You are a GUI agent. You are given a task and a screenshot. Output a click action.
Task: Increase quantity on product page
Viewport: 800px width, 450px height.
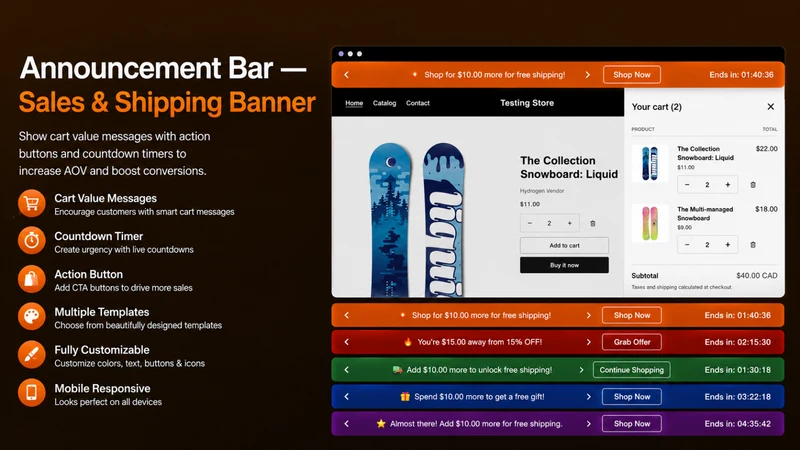coord(569,223)
